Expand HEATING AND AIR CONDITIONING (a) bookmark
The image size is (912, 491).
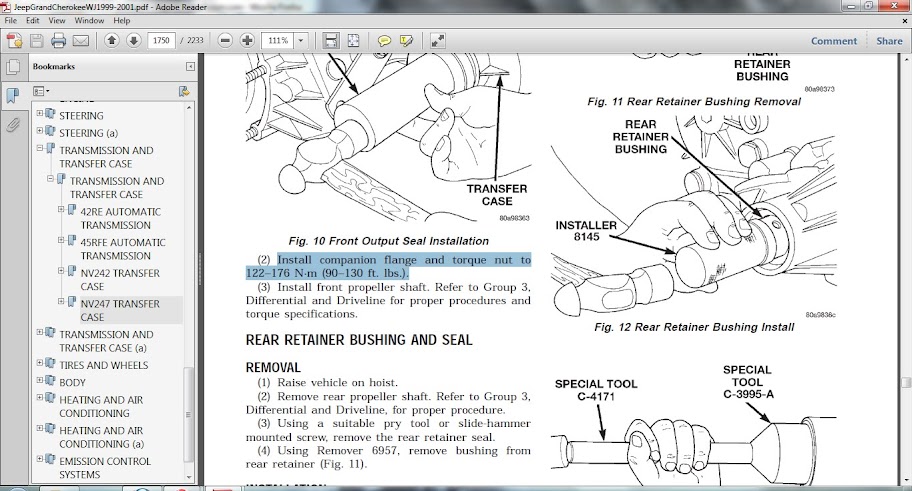coord(40,428)
